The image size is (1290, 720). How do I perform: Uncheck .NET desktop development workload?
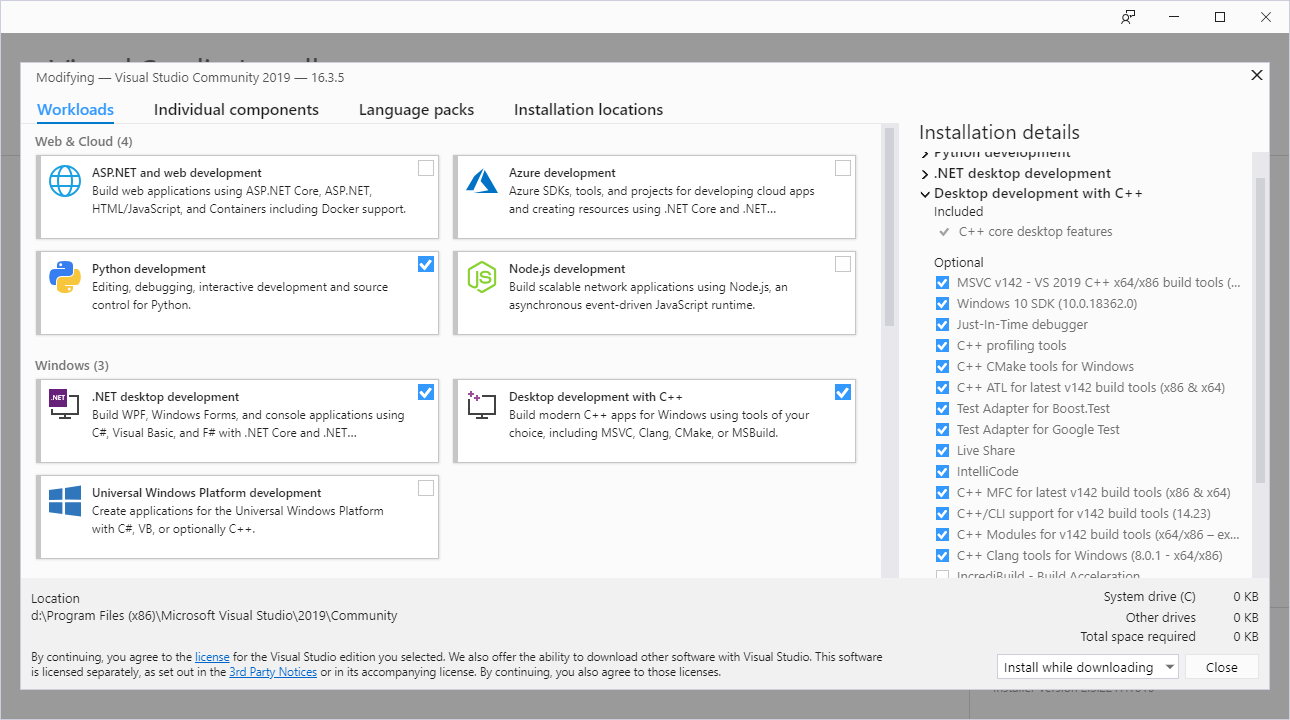tap(426, 392)
